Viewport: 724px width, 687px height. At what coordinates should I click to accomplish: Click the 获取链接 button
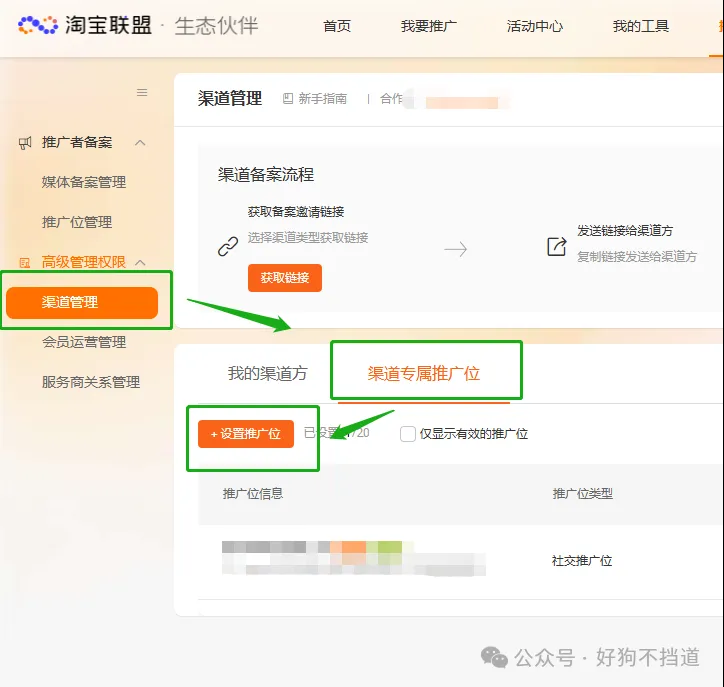pyautogui.click(x=285, y=277)
